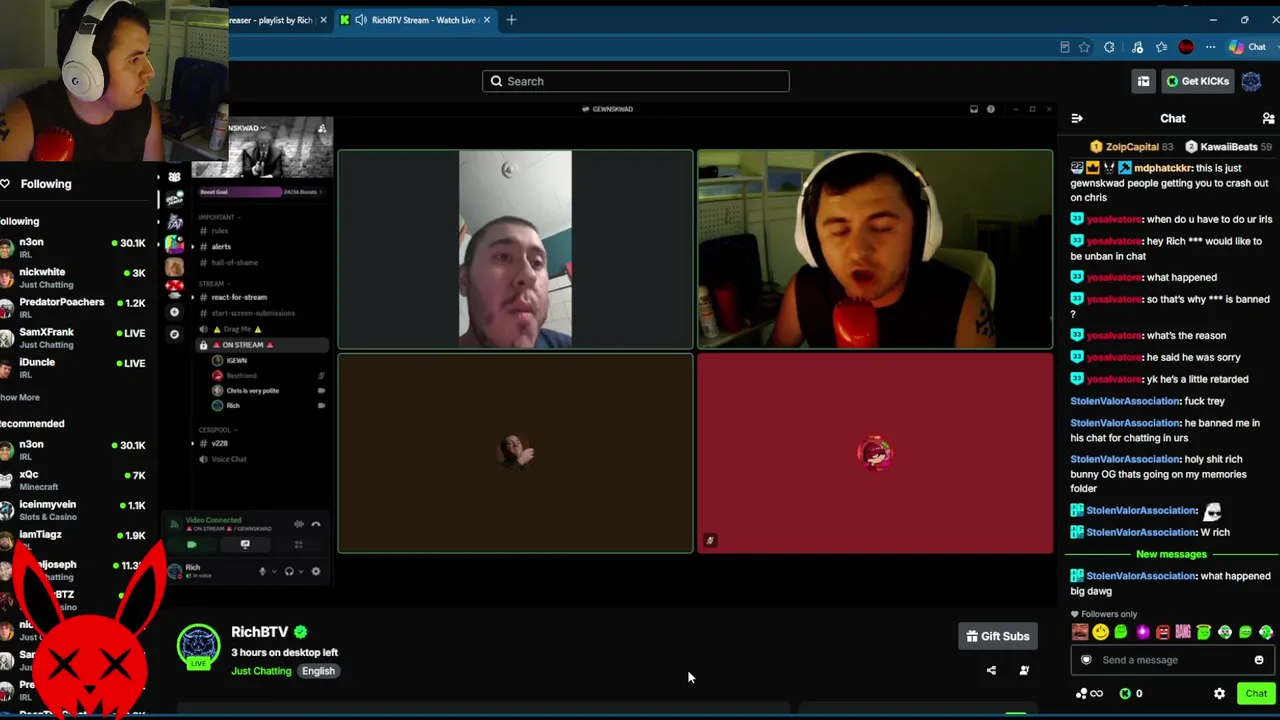Viewport: 1280px width, 720px height.
Task: Click the RichBTV live channel avatar
Action: 198,646
